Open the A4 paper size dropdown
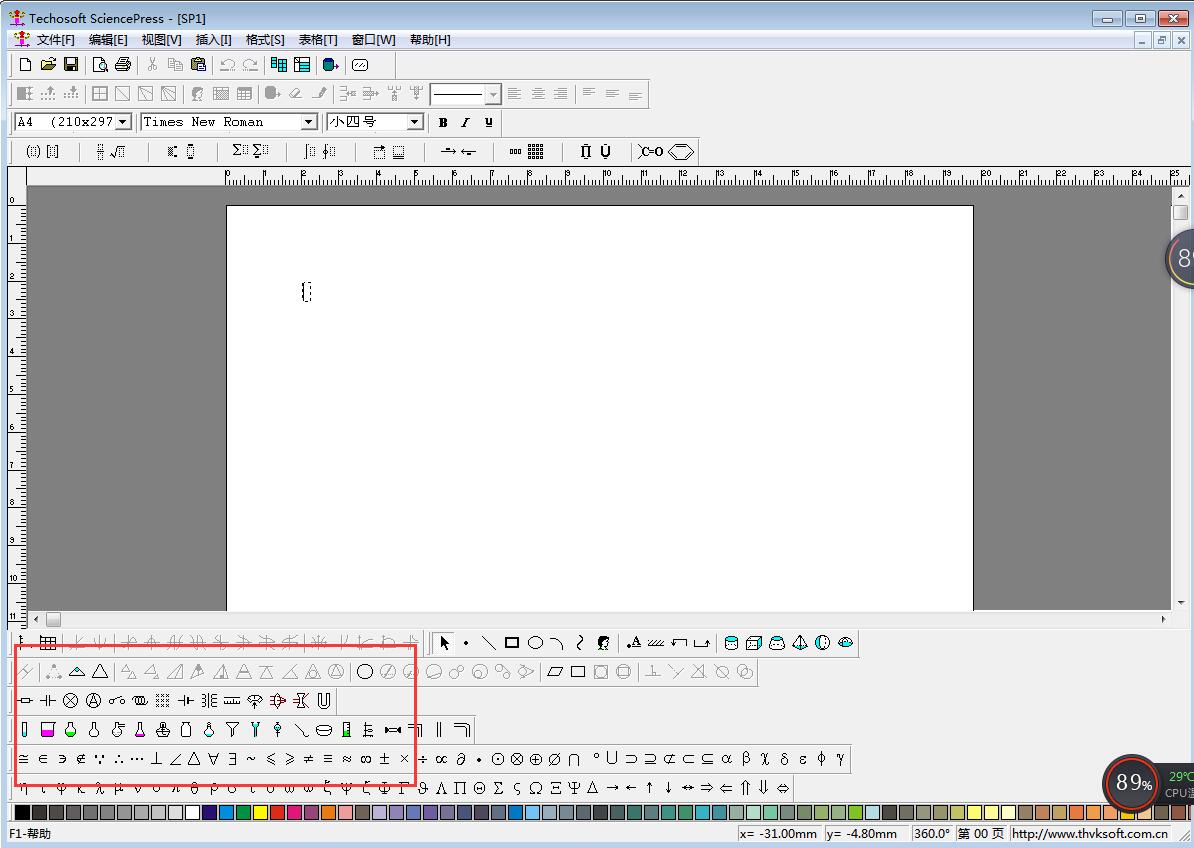Viewport: 1194px width, 848px height. (123, 122)
